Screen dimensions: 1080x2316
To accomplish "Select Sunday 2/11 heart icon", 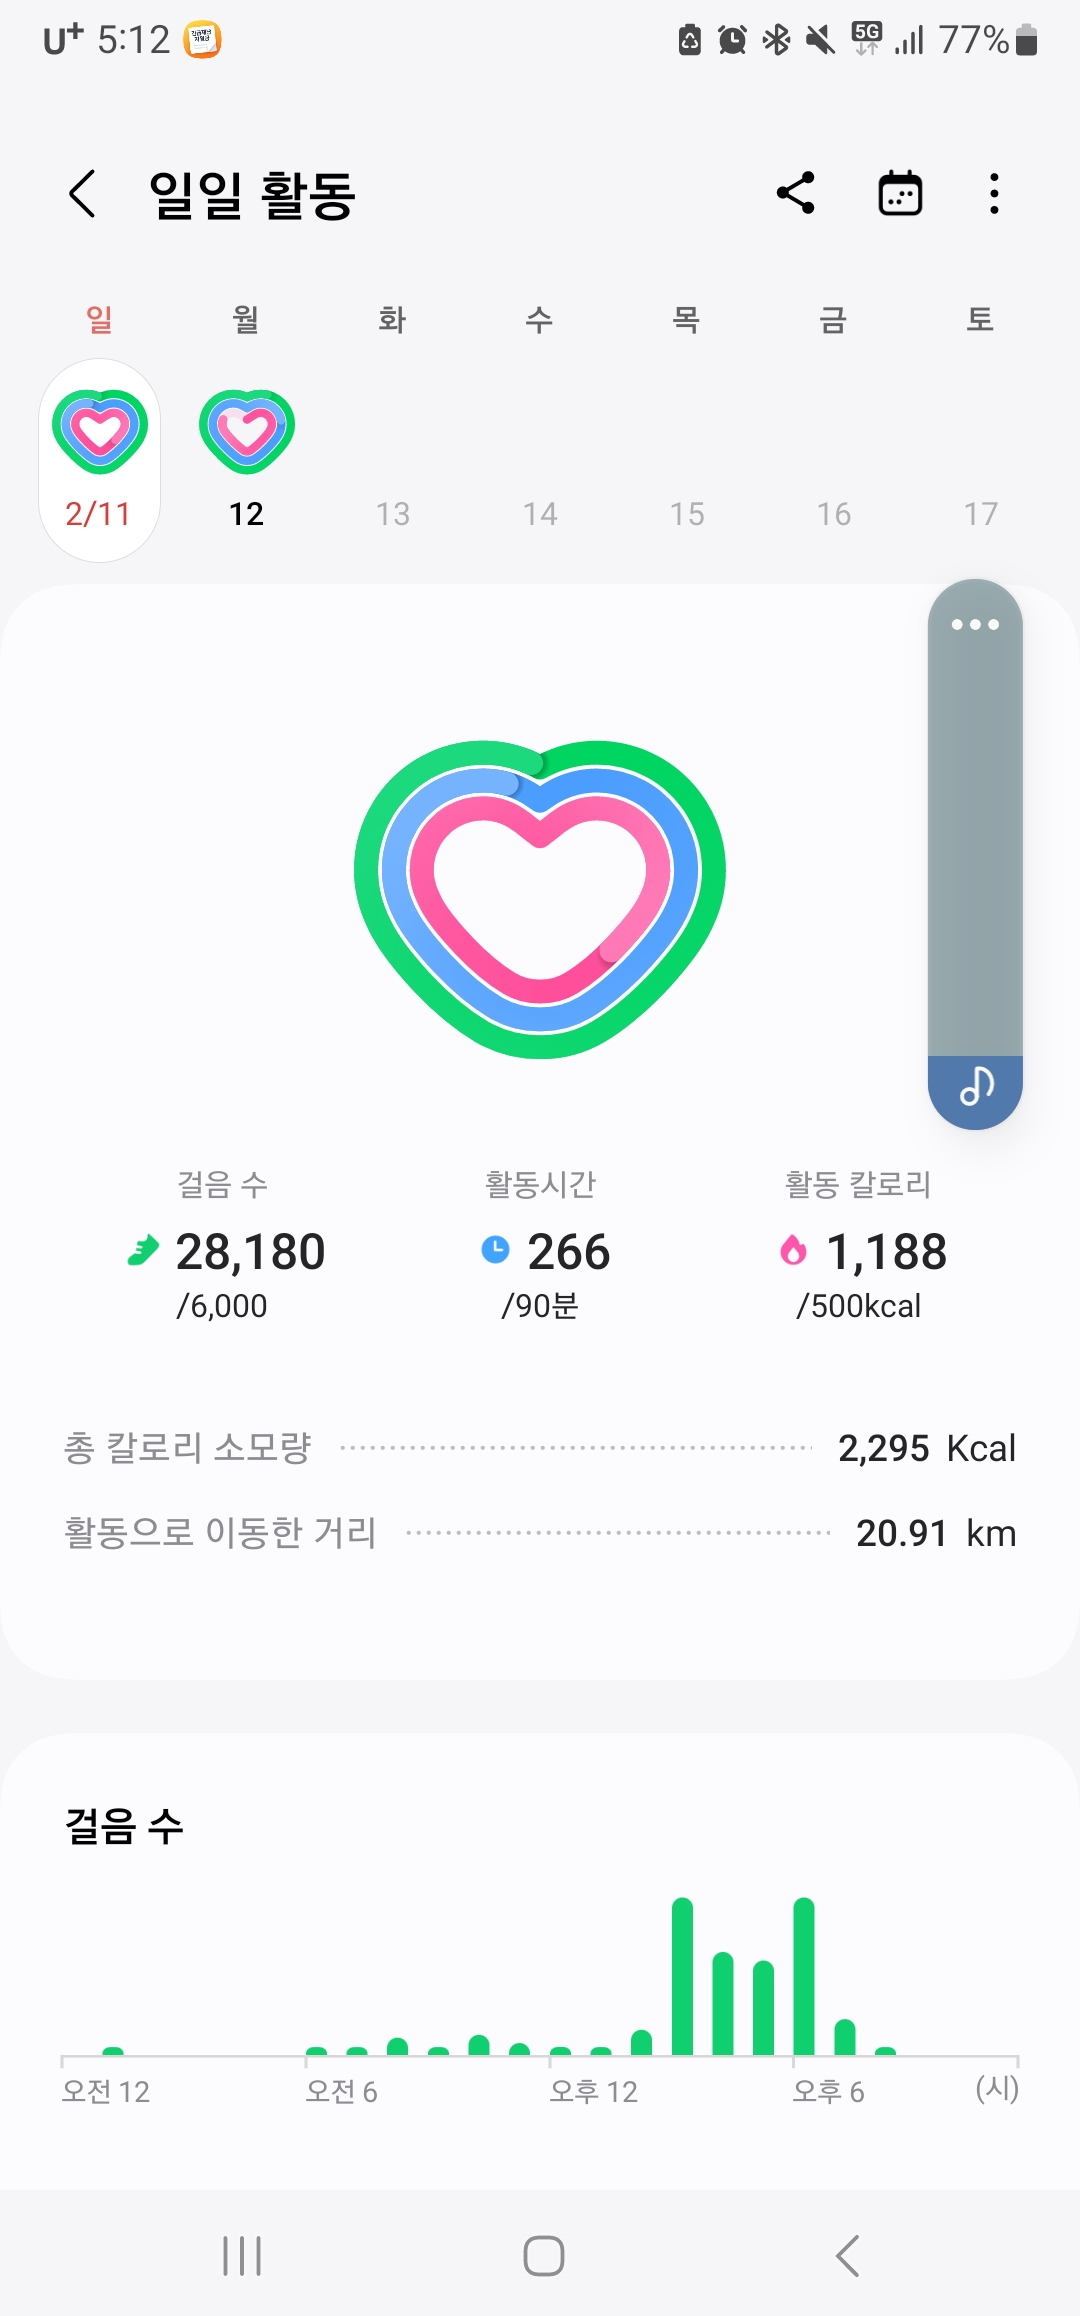I will click(x=100, y=432).
